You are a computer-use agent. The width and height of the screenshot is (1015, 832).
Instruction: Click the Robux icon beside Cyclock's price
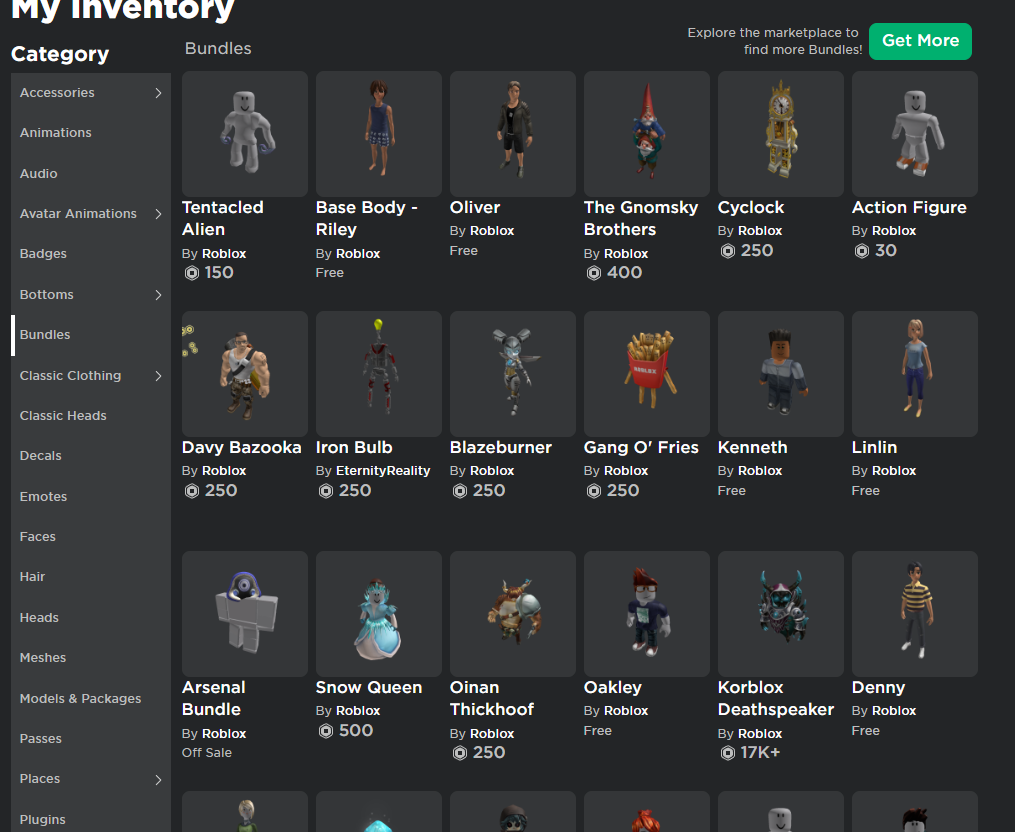[x=728, y=251]
